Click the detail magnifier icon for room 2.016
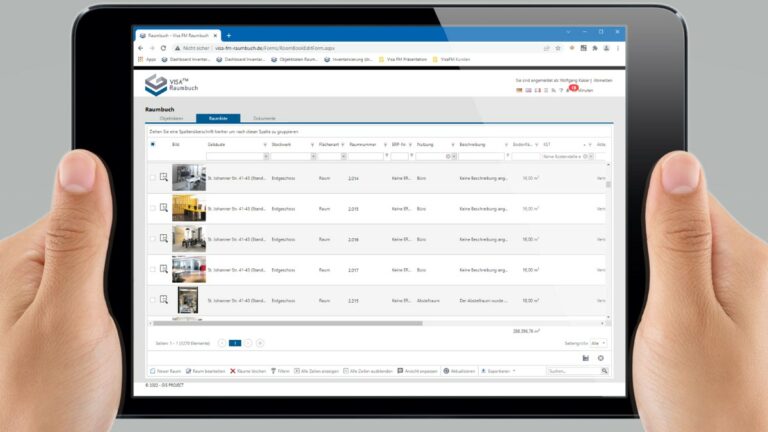Screen dimensions: 768x432 (163, 238)
